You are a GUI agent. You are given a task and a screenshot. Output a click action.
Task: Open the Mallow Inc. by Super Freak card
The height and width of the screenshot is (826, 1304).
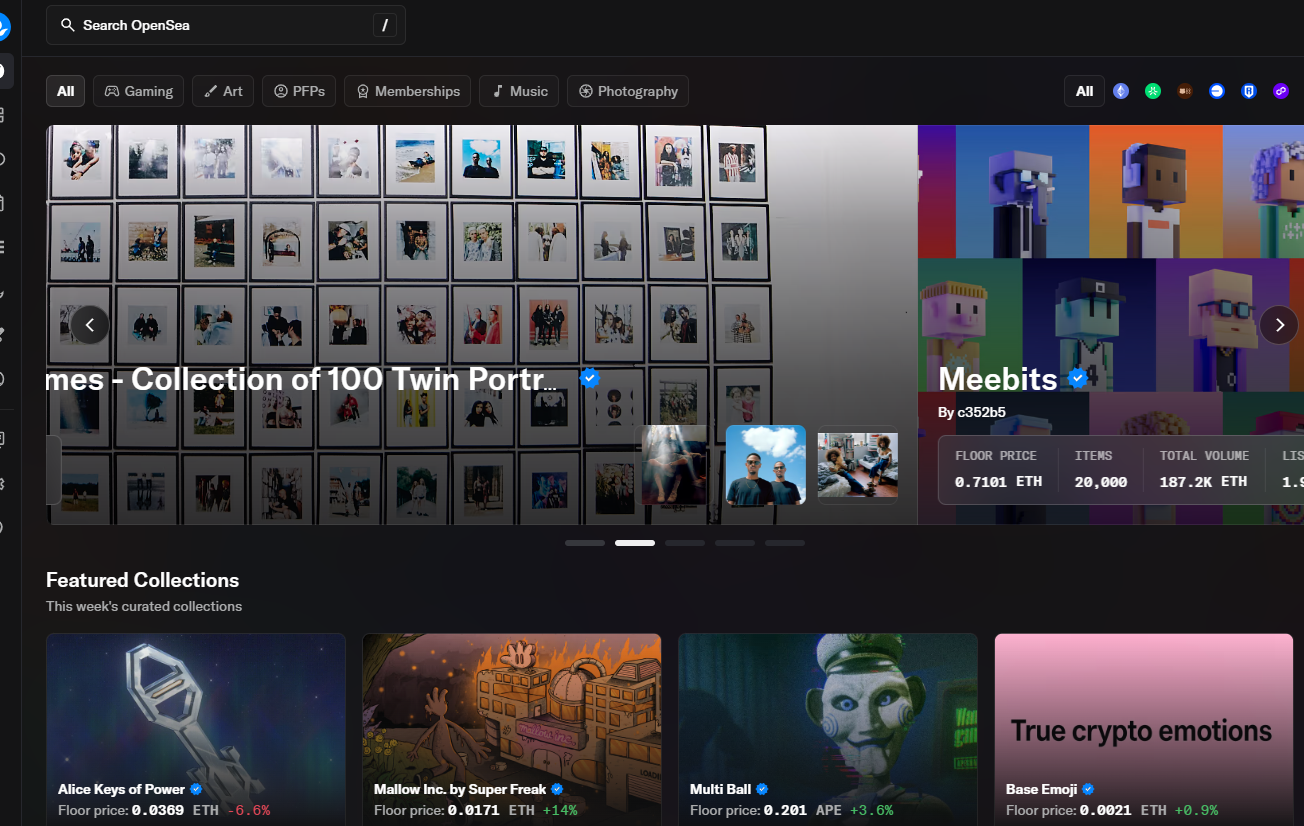(512, 729)
